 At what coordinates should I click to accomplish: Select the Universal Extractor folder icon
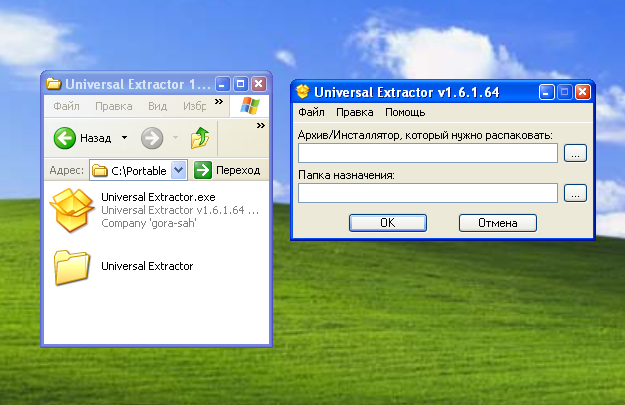pos(72,267)
